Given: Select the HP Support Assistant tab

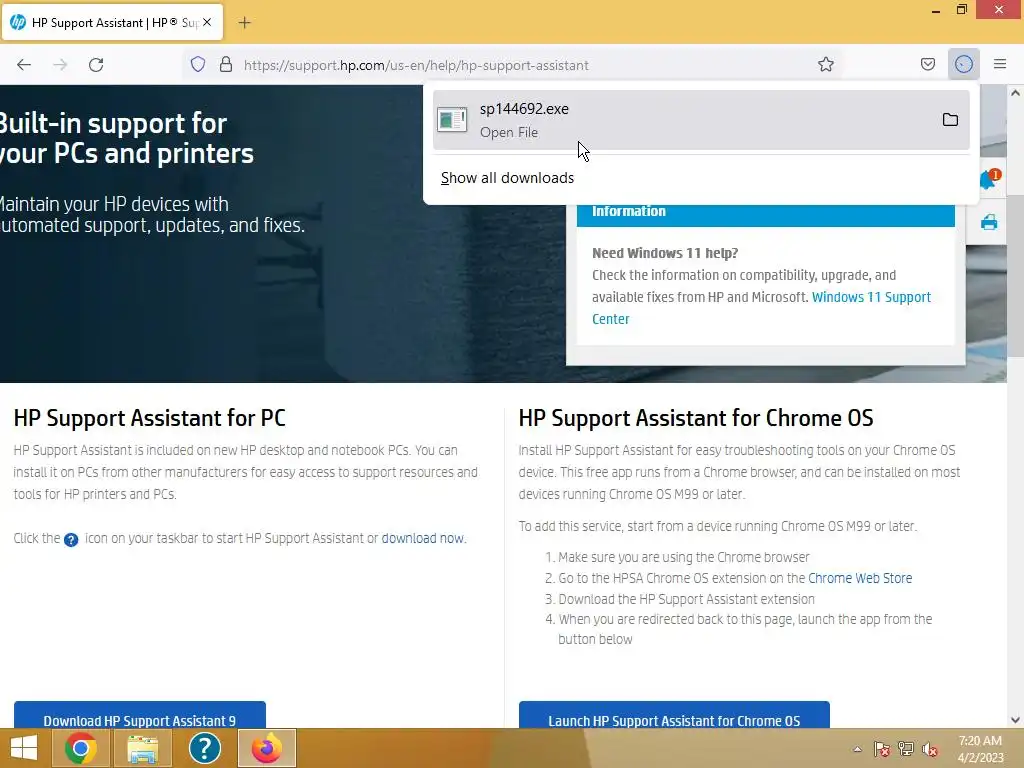Looking at the screenshot, I should pos(112,22).
